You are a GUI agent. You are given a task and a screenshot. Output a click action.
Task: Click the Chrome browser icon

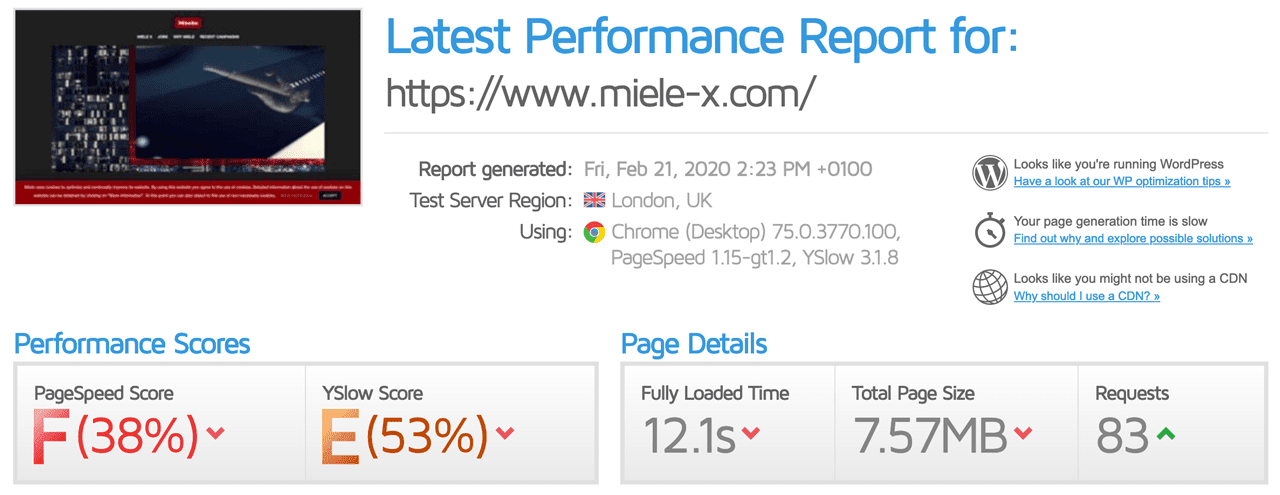pos(594,232)
